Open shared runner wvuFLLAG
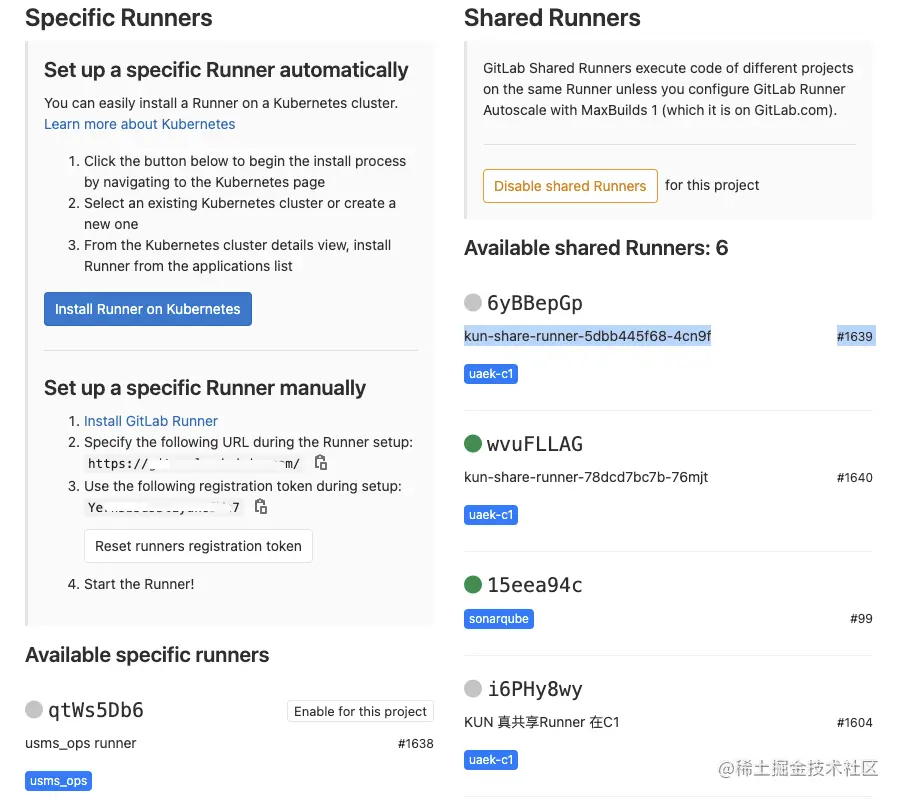Viewport: 901px width, 801px height. (x=534, y=444)
